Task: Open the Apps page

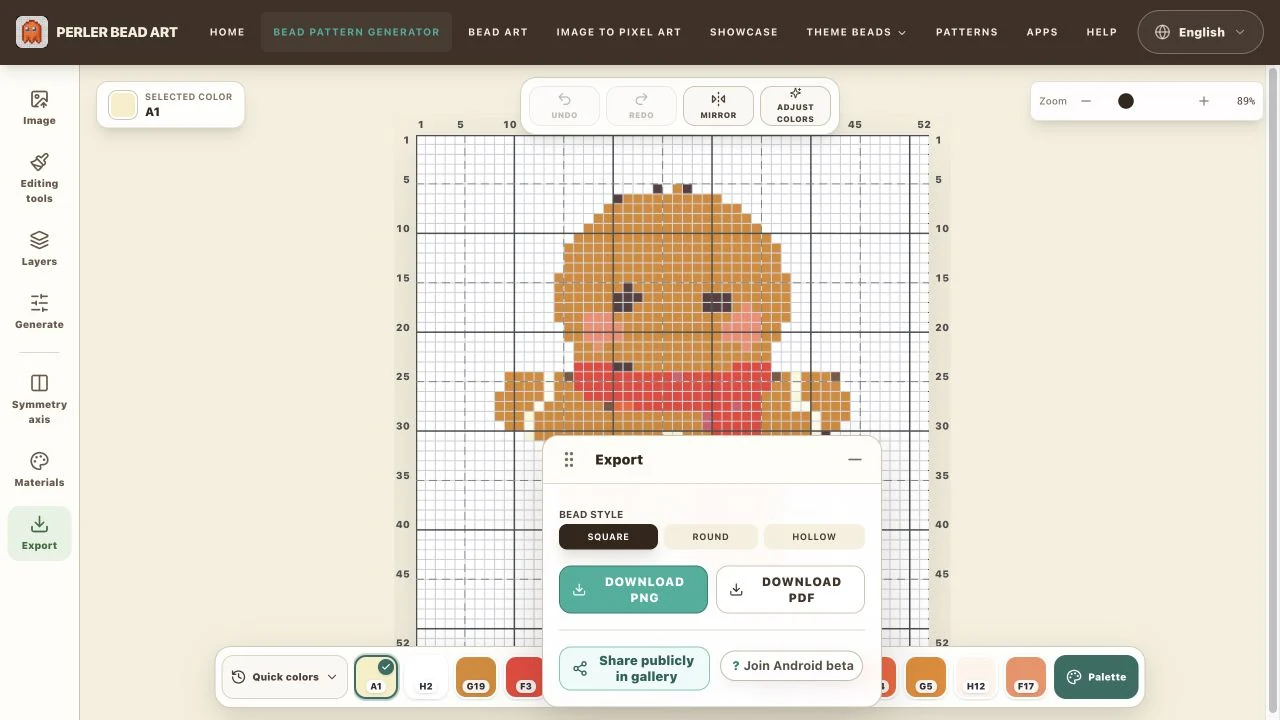Action: click(x=1042, y=32)
